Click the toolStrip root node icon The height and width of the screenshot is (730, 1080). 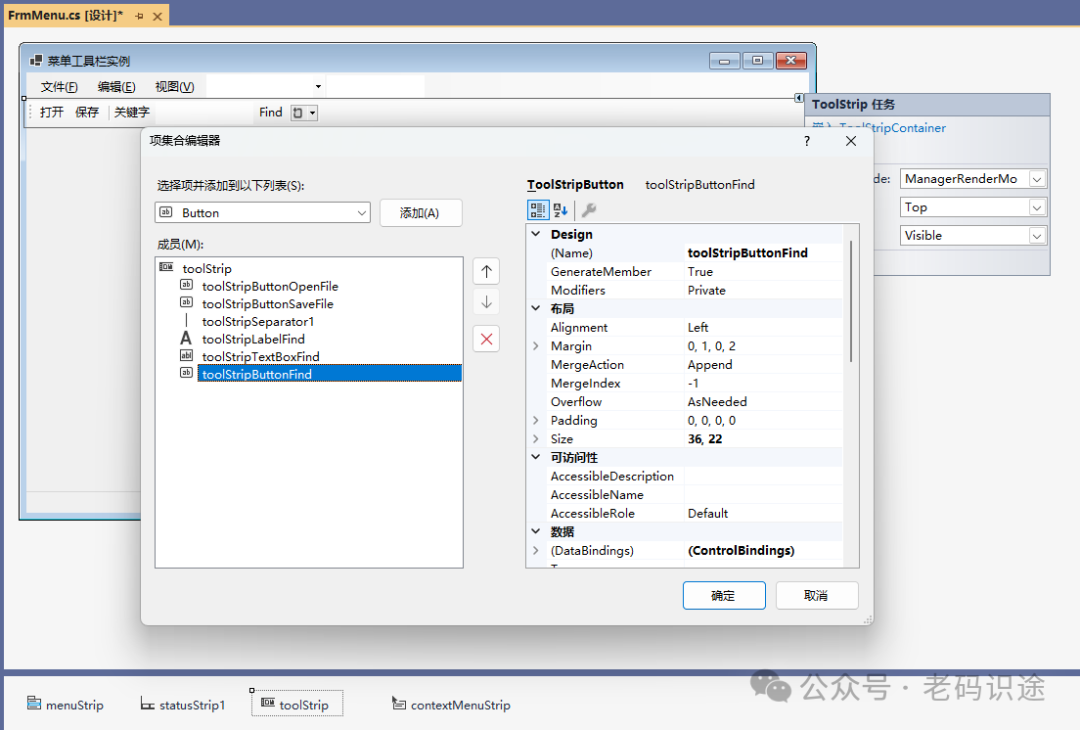(167, 267)
